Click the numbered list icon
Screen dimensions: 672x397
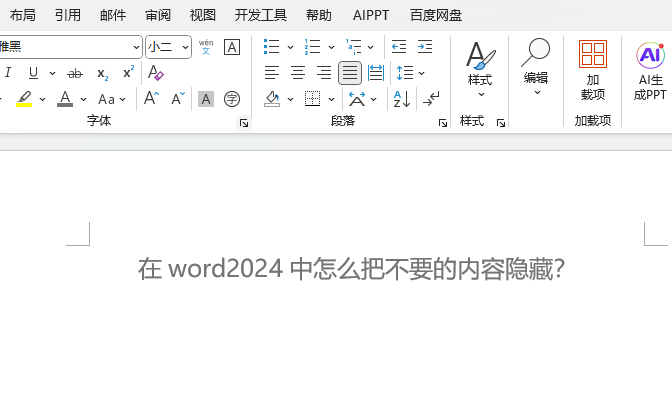click(312, 47)
